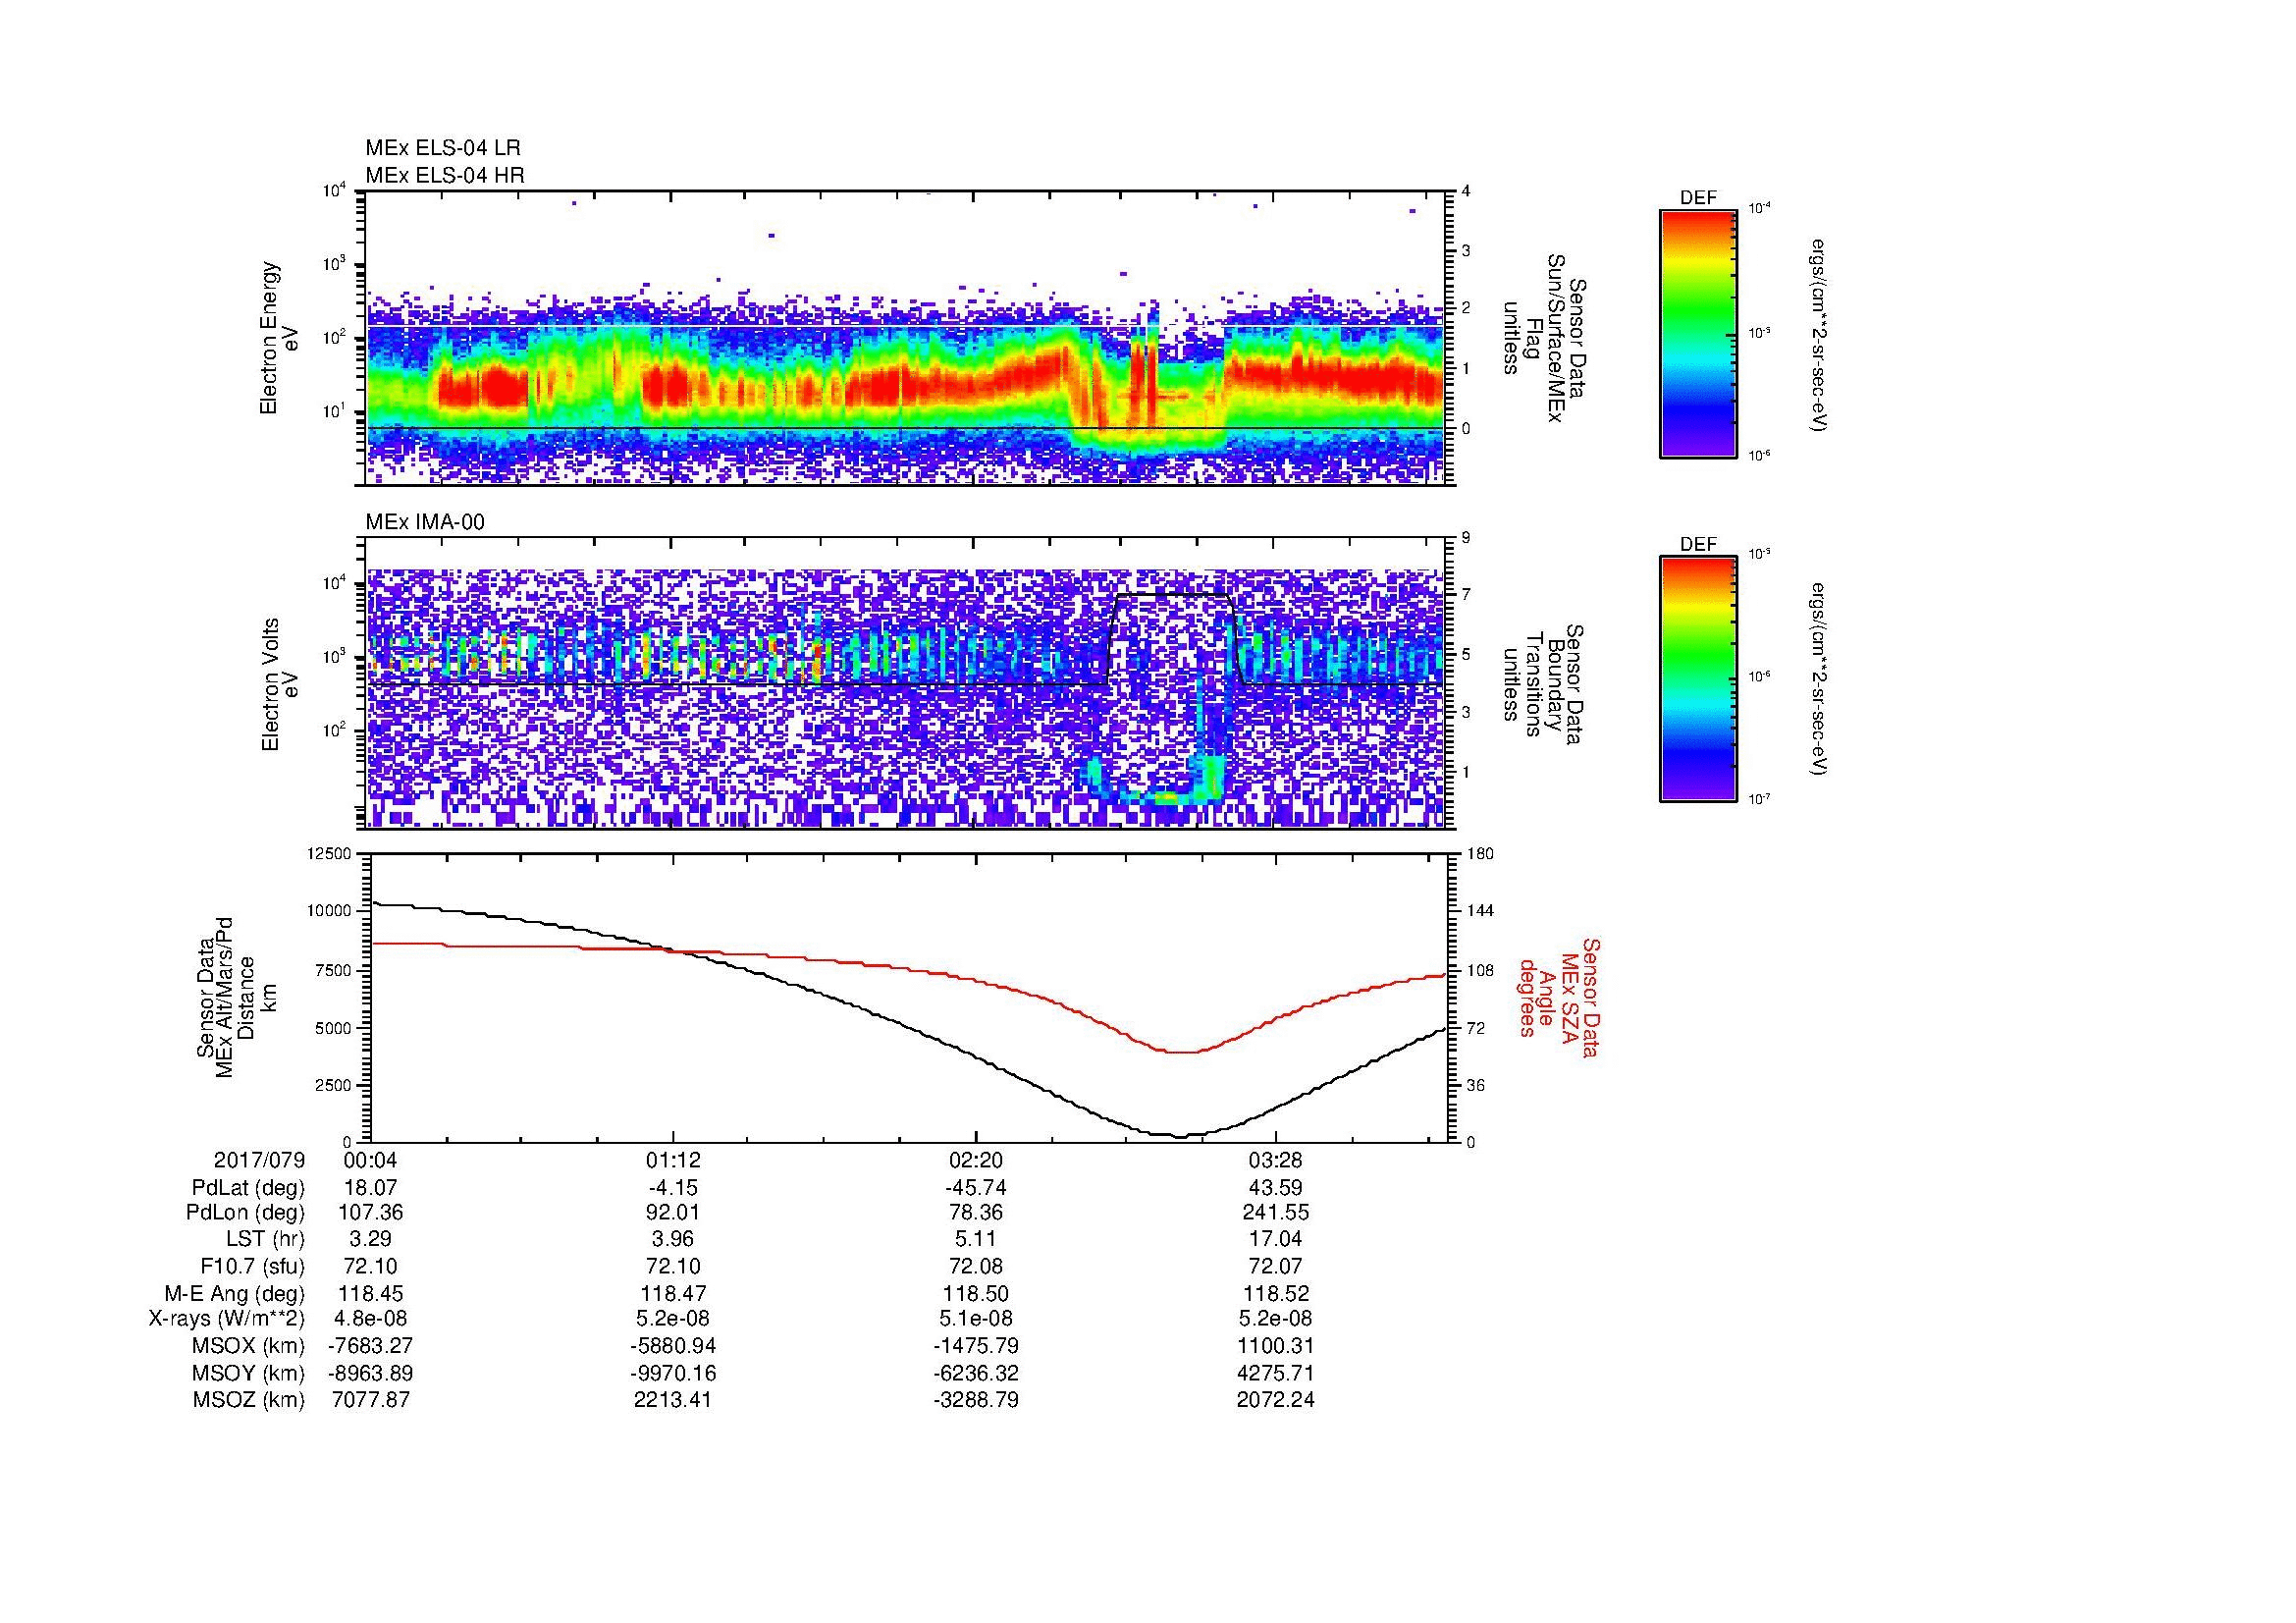Click the X-rays value 4.8e-08
The image size is (2296, 1623).
371,1319
